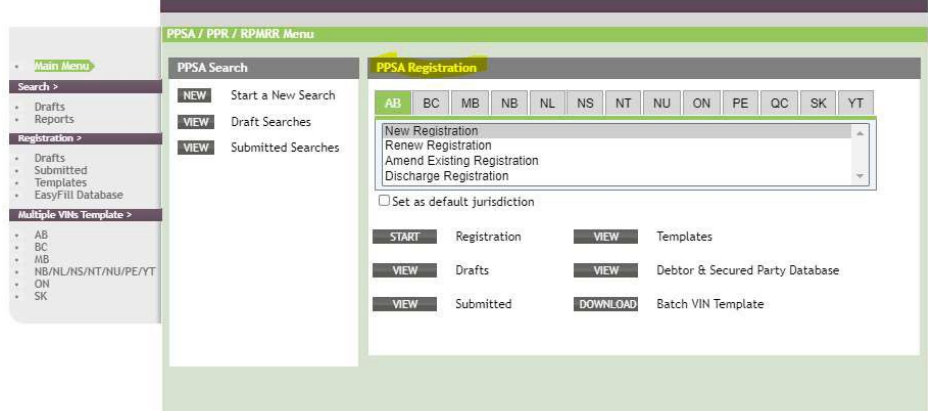Click the PPSA Search panel heading
This screenshot has height=411, width=928.
[x=212, y=68]
